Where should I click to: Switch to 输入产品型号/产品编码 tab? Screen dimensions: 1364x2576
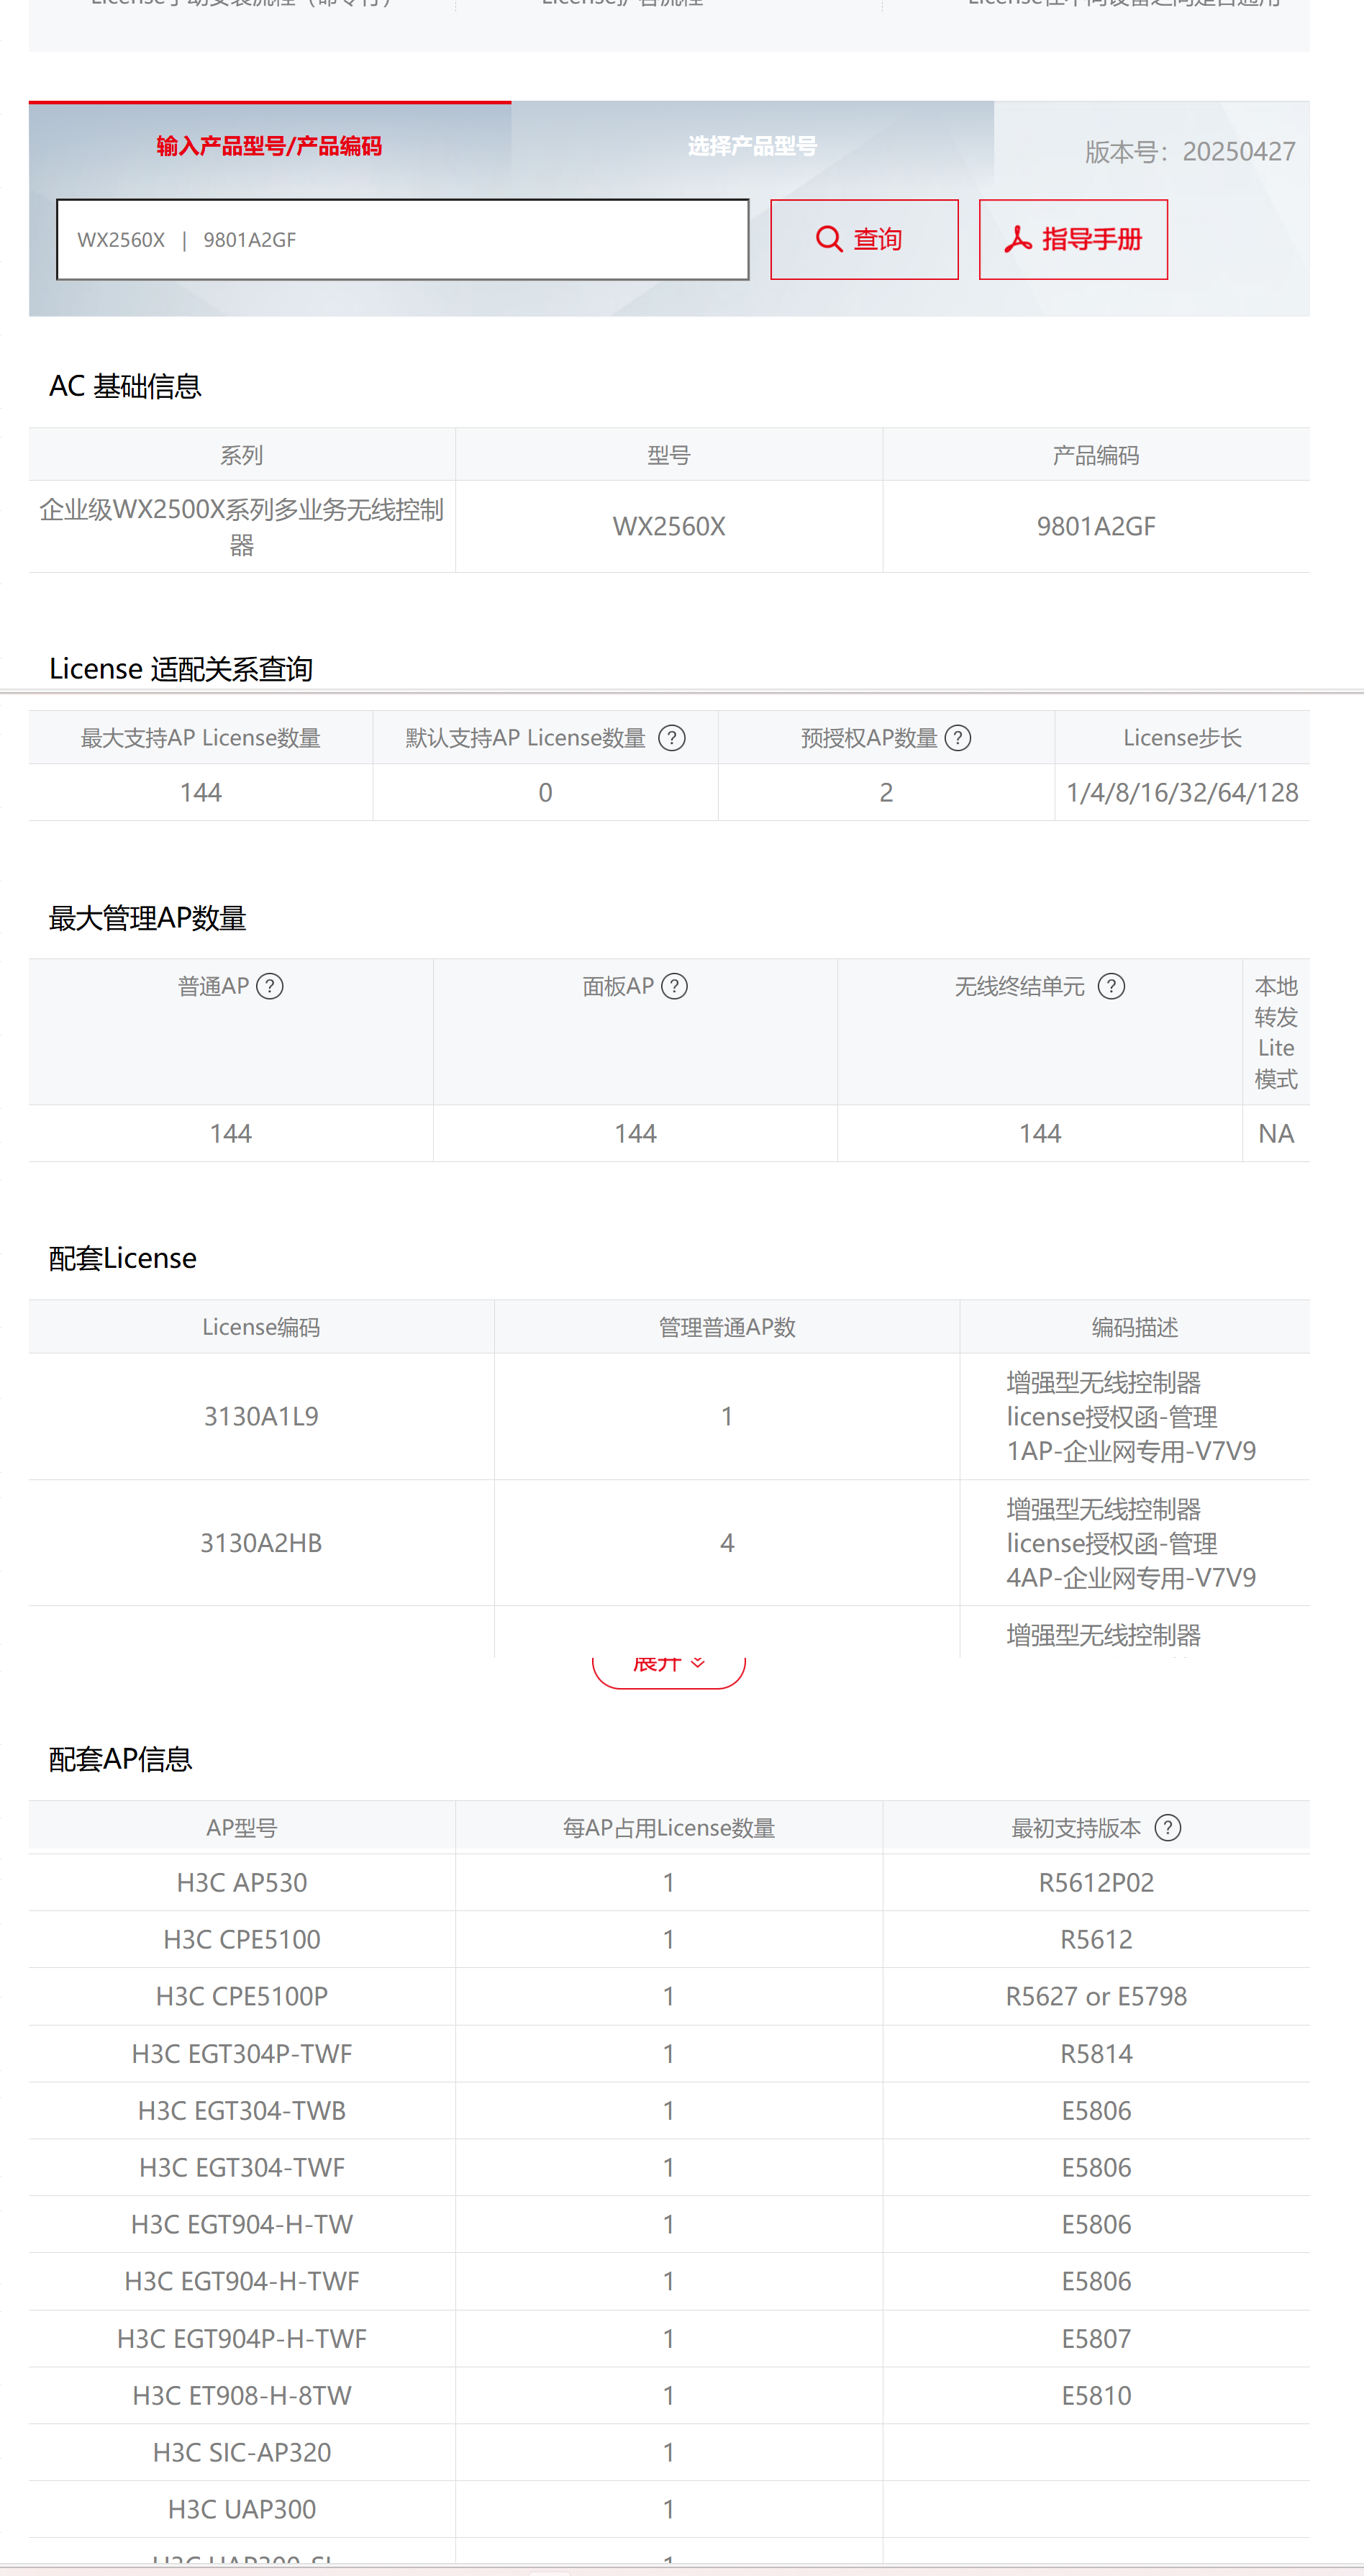click(x=270, y=146)
